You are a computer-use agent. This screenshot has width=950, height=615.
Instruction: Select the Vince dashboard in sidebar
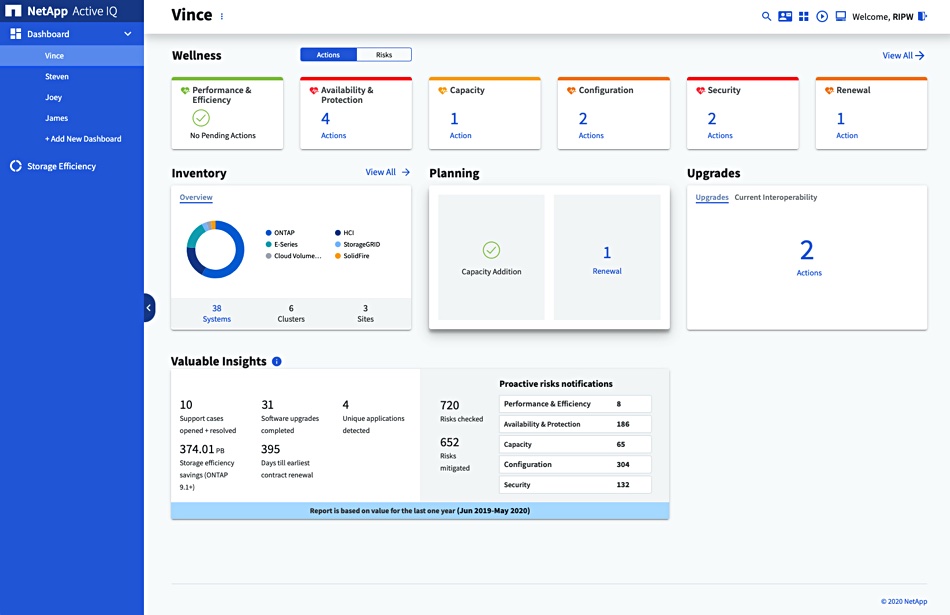click(71, 55)
